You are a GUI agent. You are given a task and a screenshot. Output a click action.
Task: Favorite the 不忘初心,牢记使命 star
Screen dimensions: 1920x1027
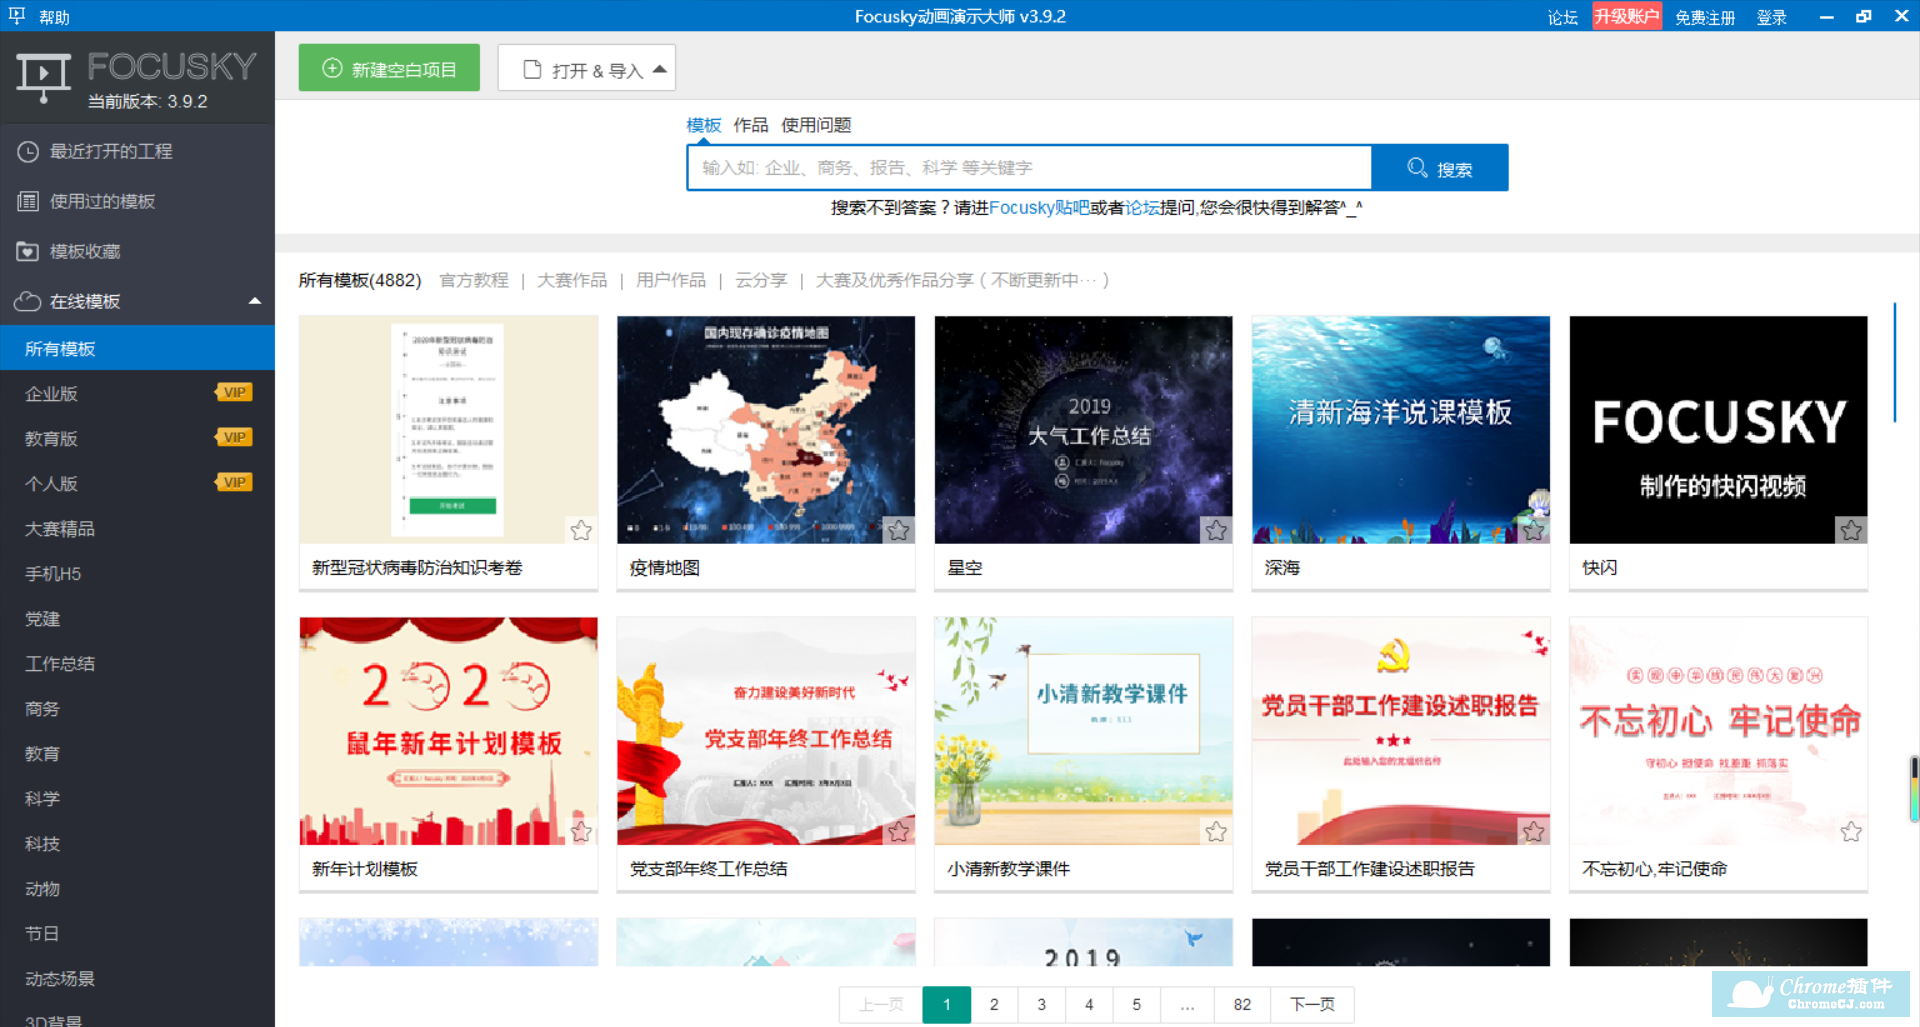(1851, 831)
